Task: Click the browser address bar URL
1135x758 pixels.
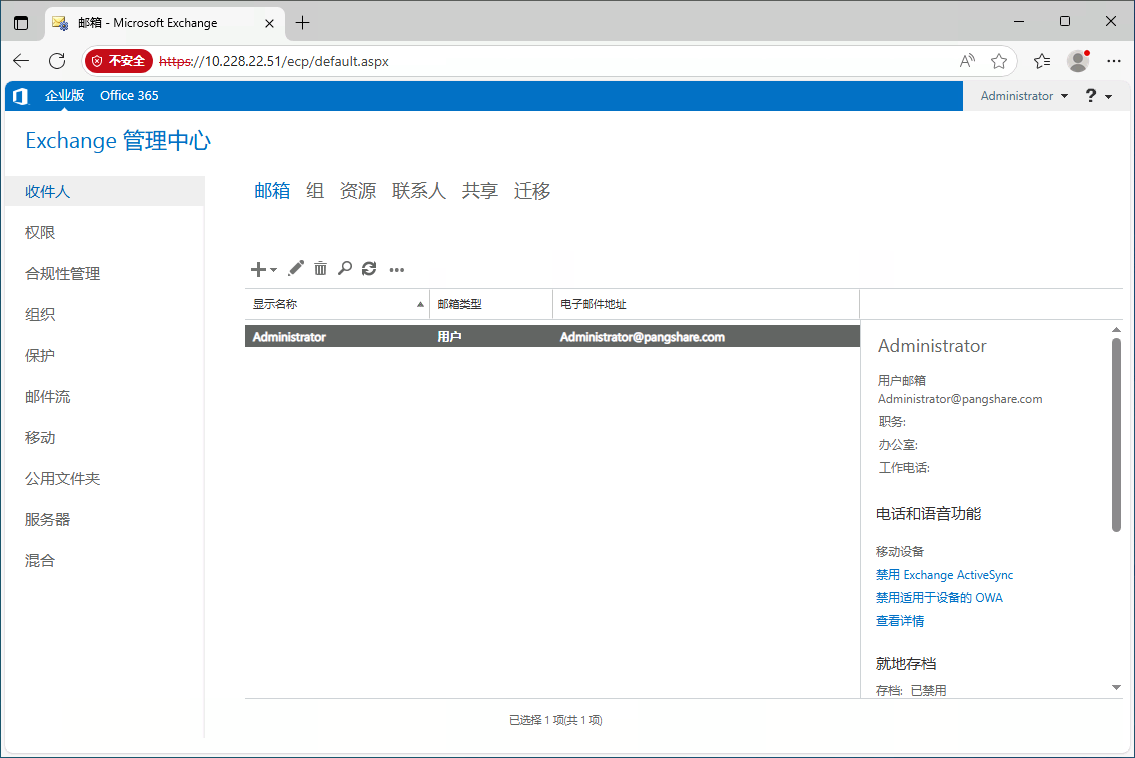Action: pos(296,61)
